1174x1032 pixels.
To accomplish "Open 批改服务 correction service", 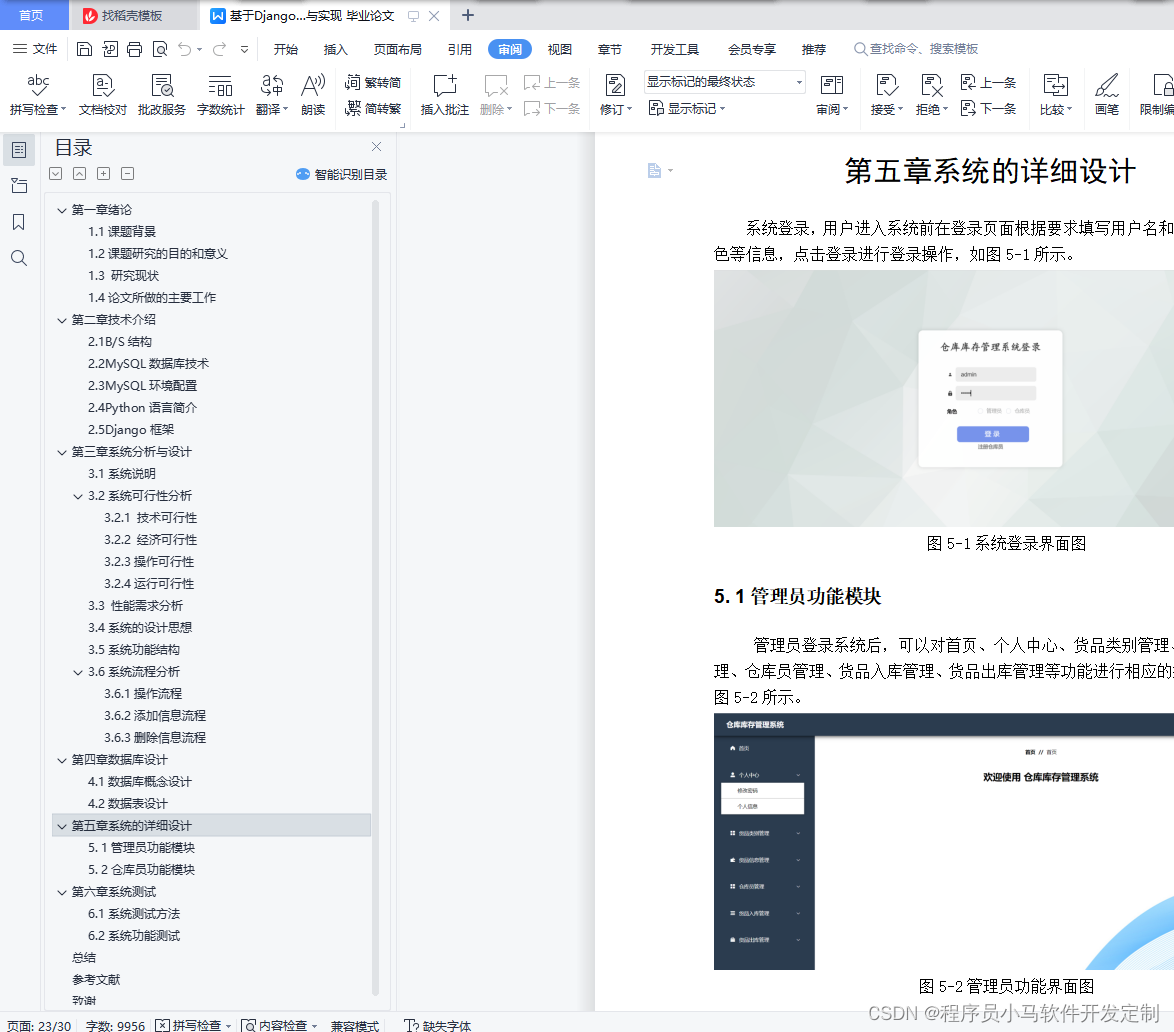I will tap(161, 94).
